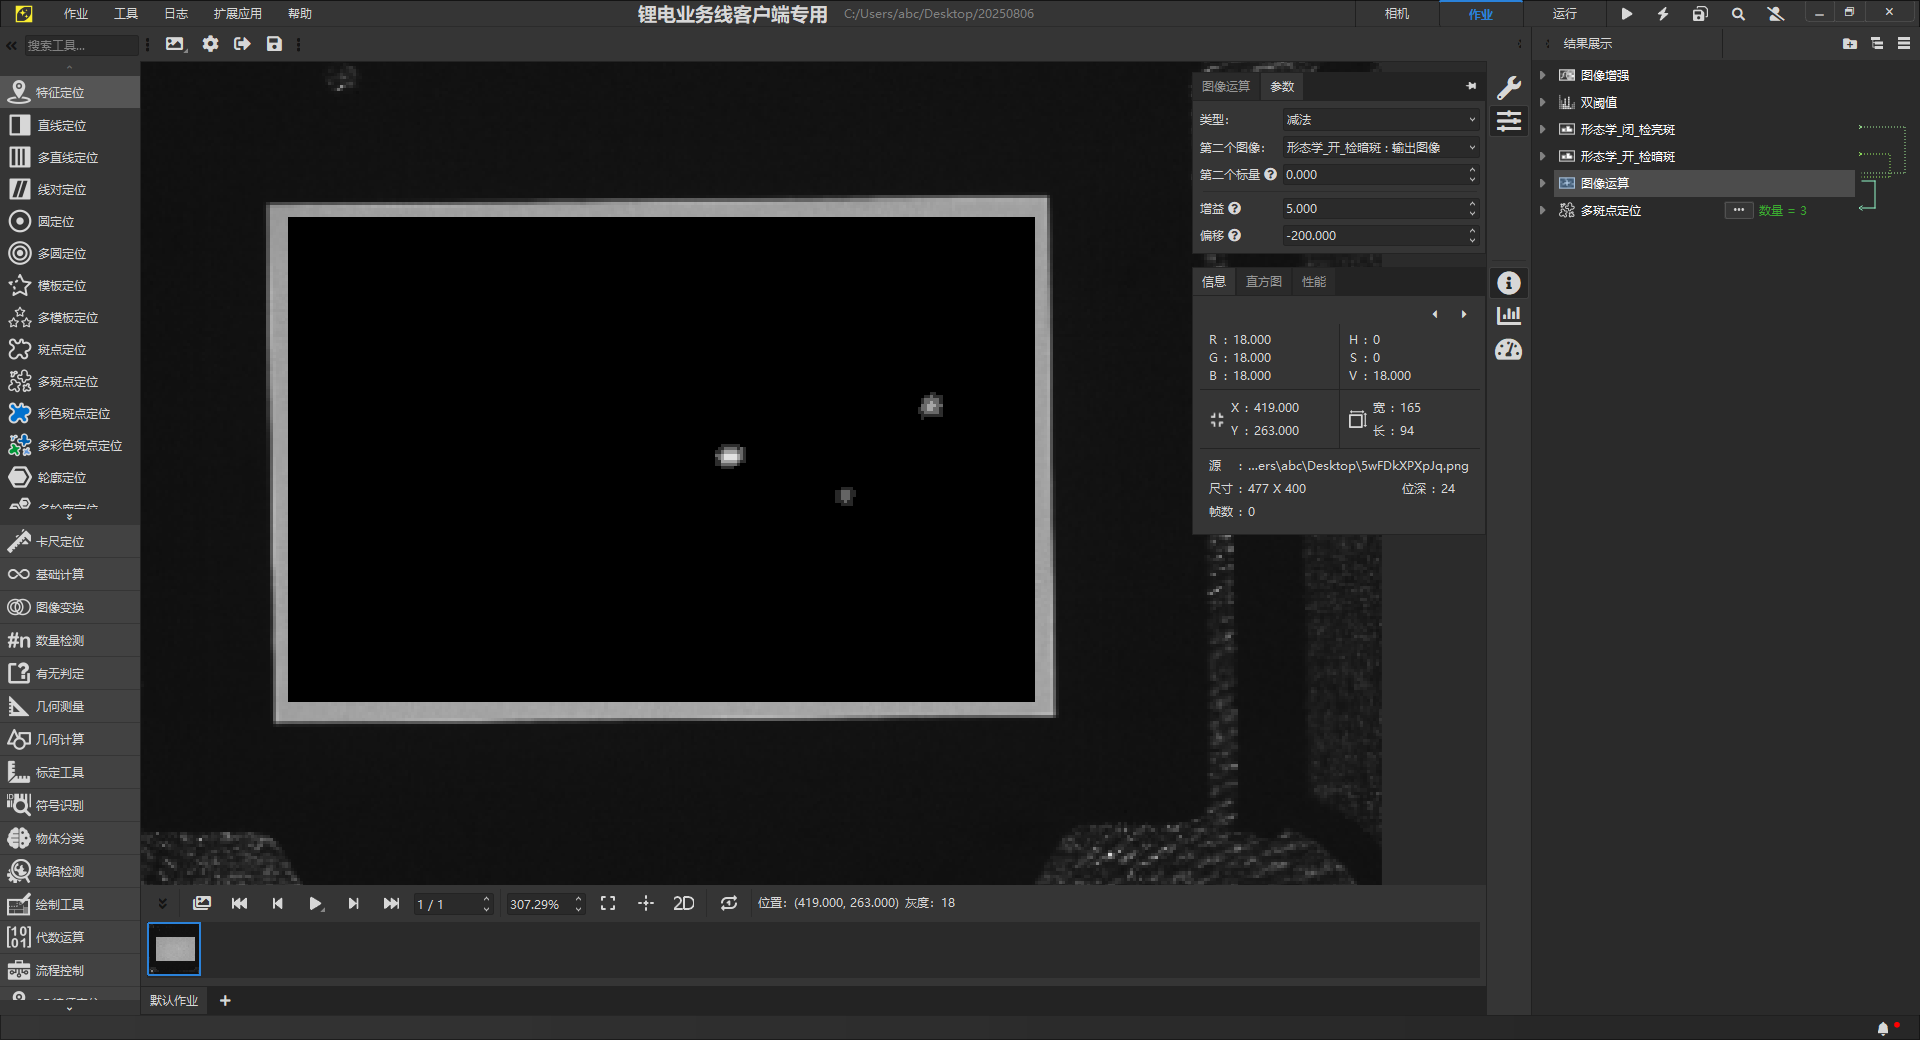The width and height of the screenshot is (1920, 1040).
Task: Click the wrench parameter icon
Action: (1508, 88)
